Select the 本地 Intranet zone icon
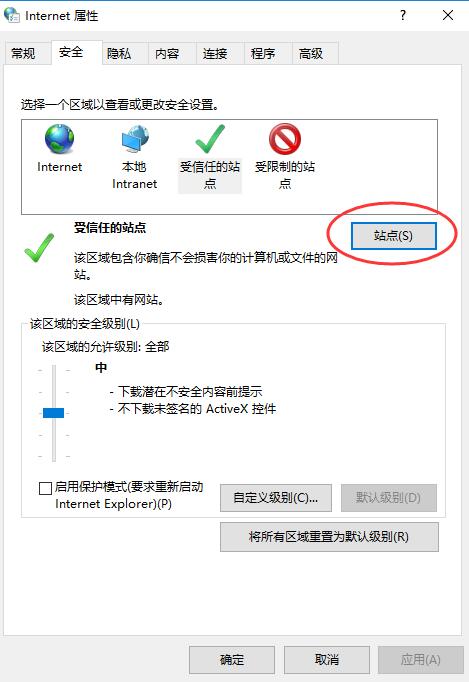Viewport: 469px width, 682px height. [x=135, y=139]
